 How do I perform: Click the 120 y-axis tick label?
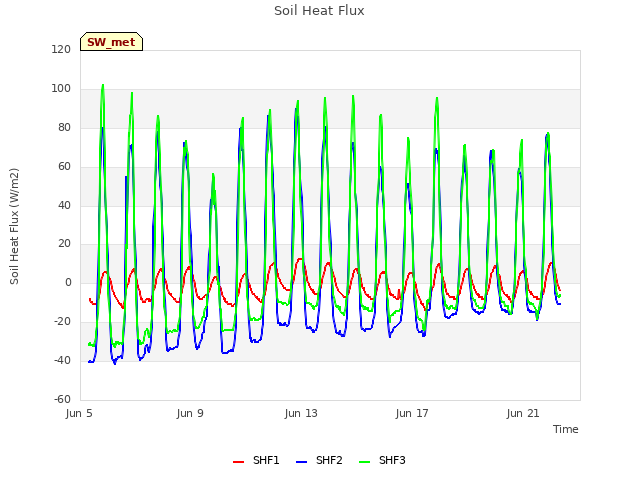pyautogui.click(x=61, y=49)
